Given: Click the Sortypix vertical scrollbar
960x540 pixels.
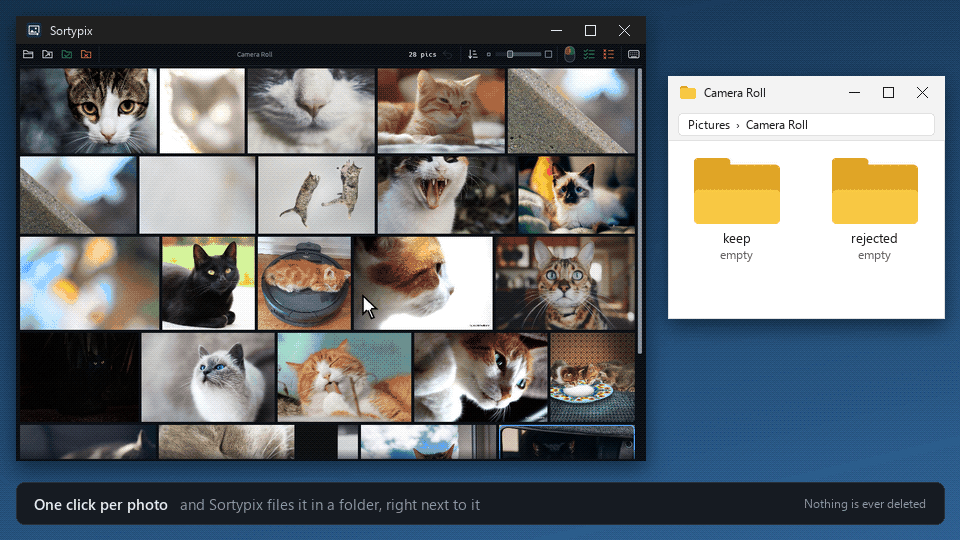Looking at the screenshot, I should (x=640, y=211).
